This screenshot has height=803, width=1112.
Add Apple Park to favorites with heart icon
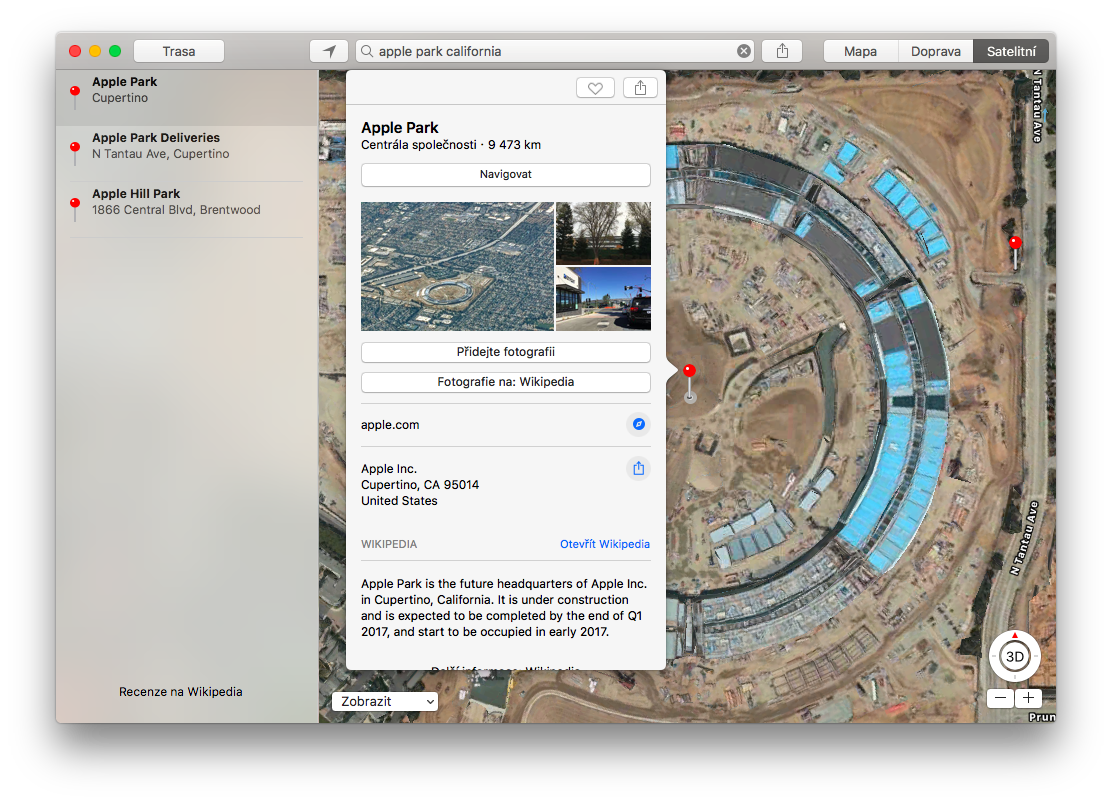click(595, 88)
